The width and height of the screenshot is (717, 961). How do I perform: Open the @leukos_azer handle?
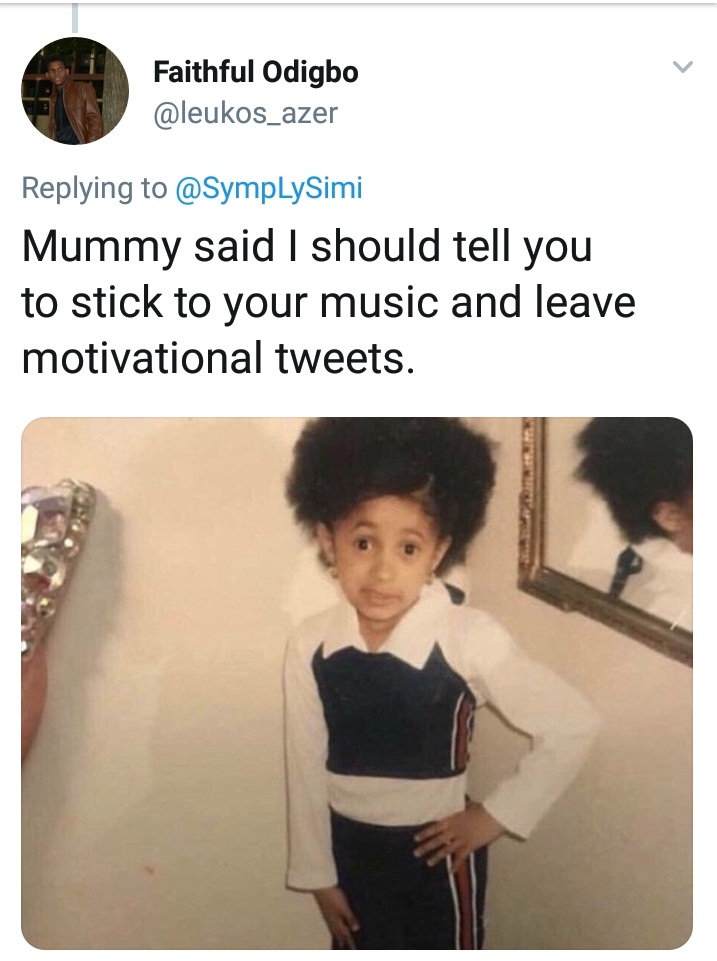tap(245, 114)
